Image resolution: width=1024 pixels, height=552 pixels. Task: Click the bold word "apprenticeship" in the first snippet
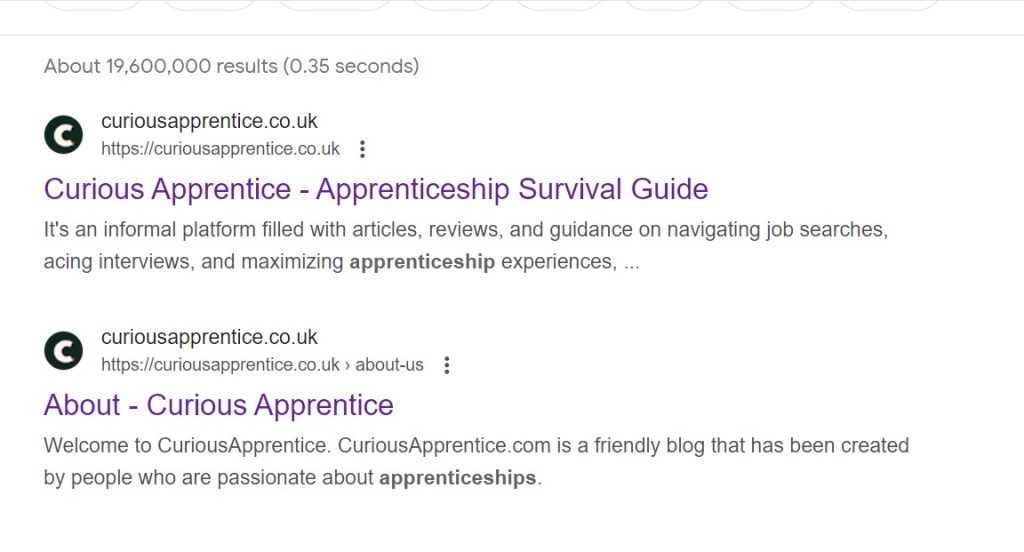tap(422, 262)
